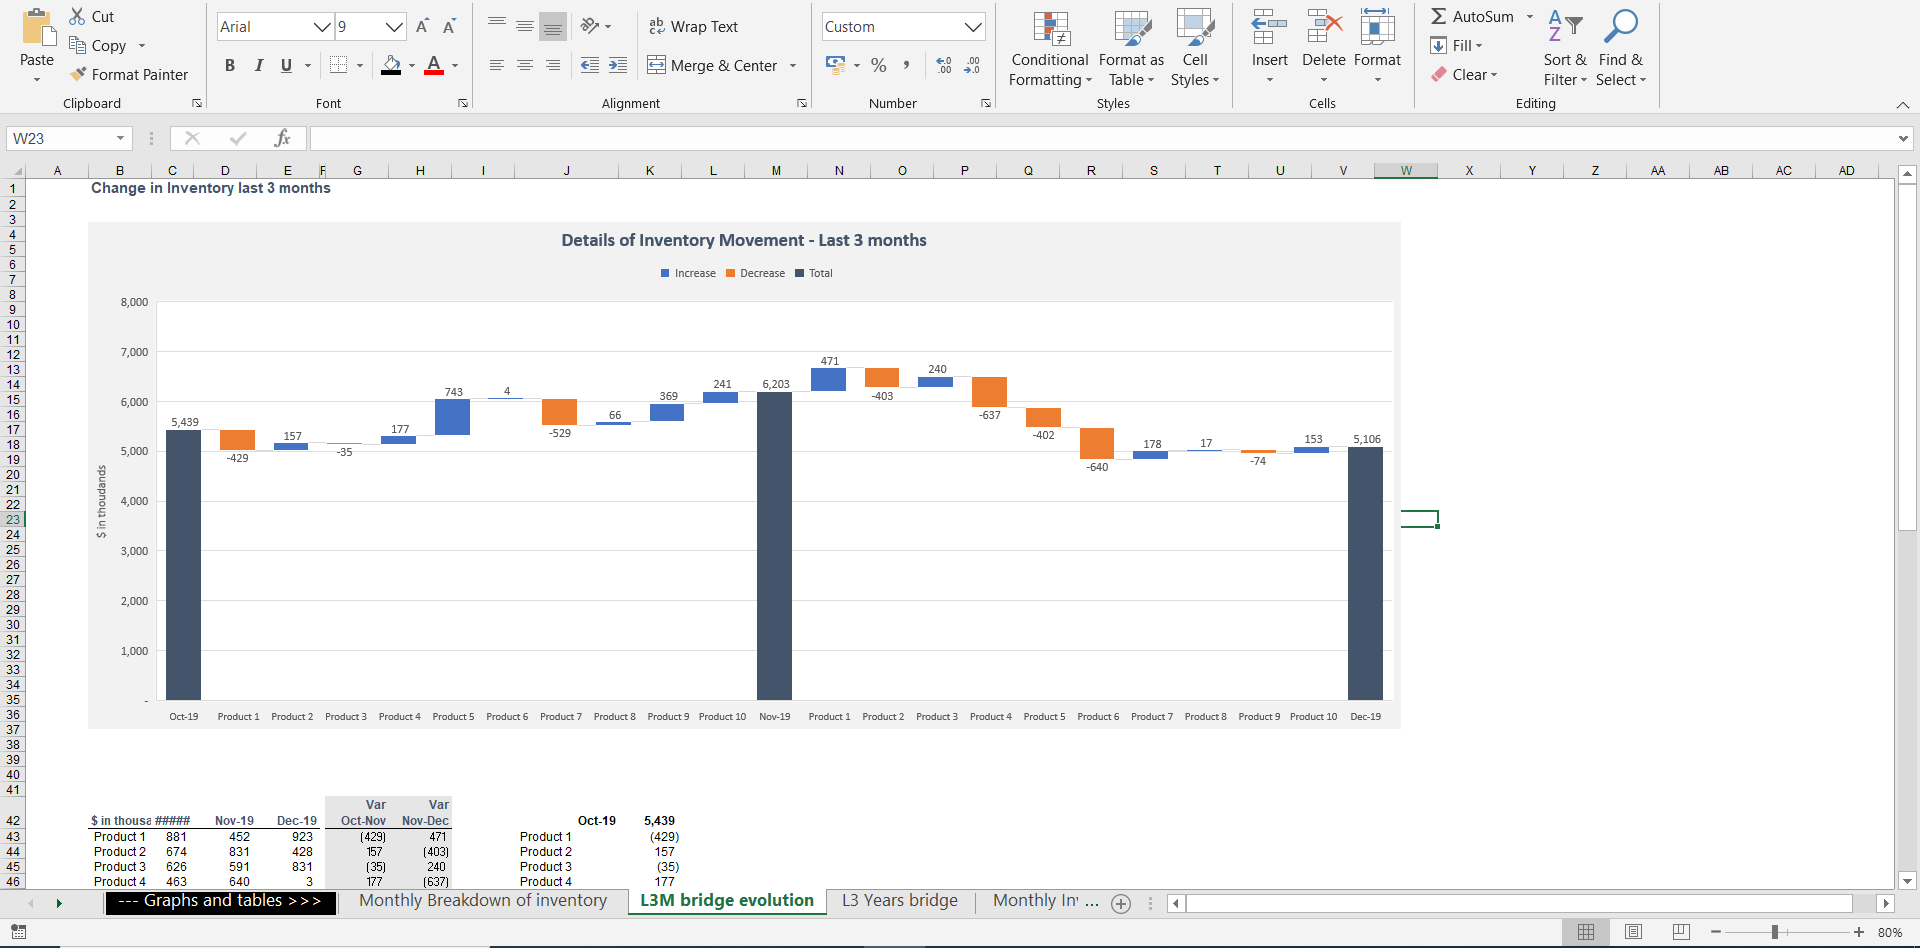Switch to Page Layout view
Viewport: 1920px width, 948px height.
[1634, 932]
